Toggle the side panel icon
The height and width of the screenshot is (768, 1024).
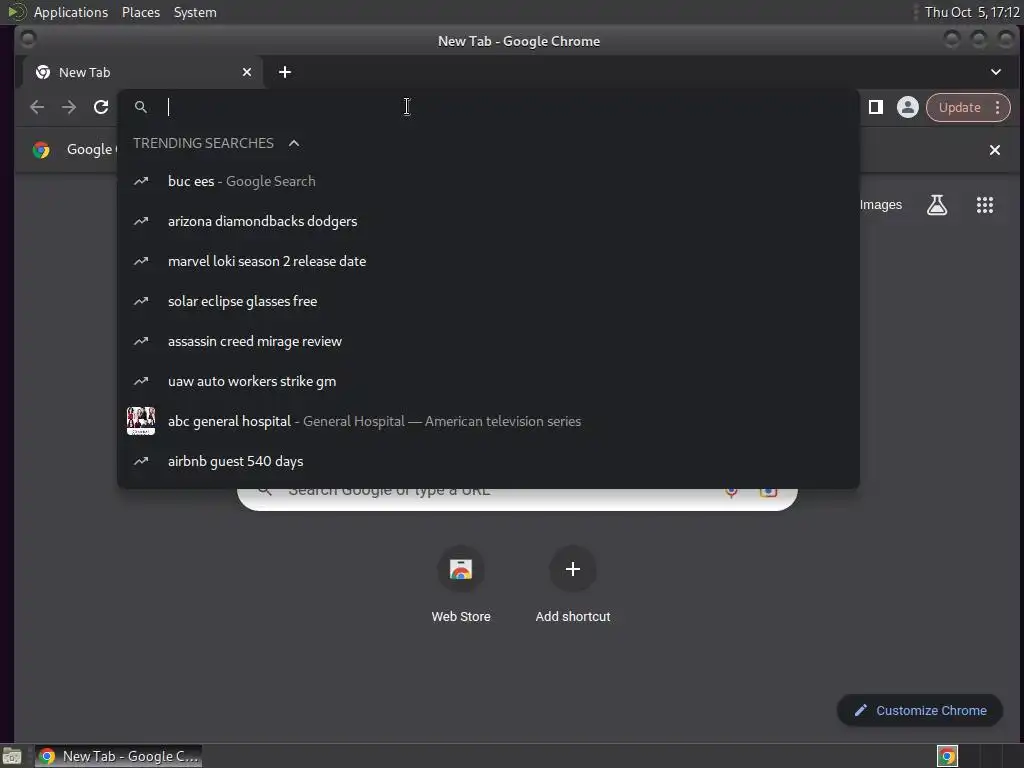point(876,107)
